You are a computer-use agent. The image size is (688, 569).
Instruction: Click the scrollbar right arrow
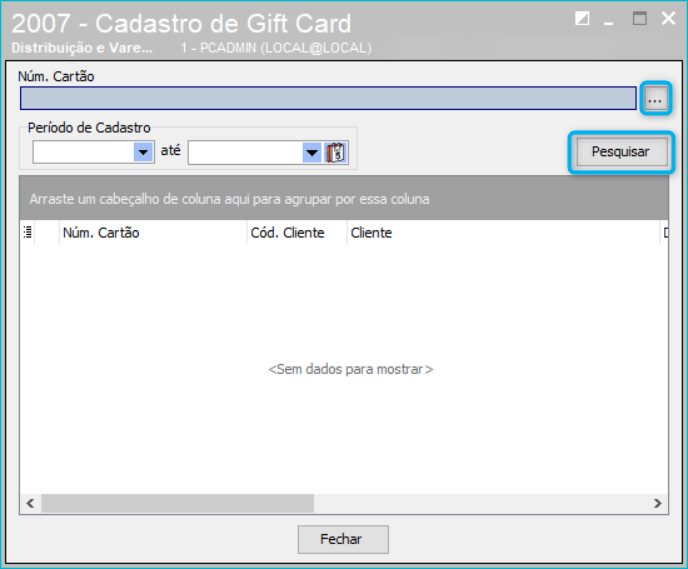click(657, 503)
